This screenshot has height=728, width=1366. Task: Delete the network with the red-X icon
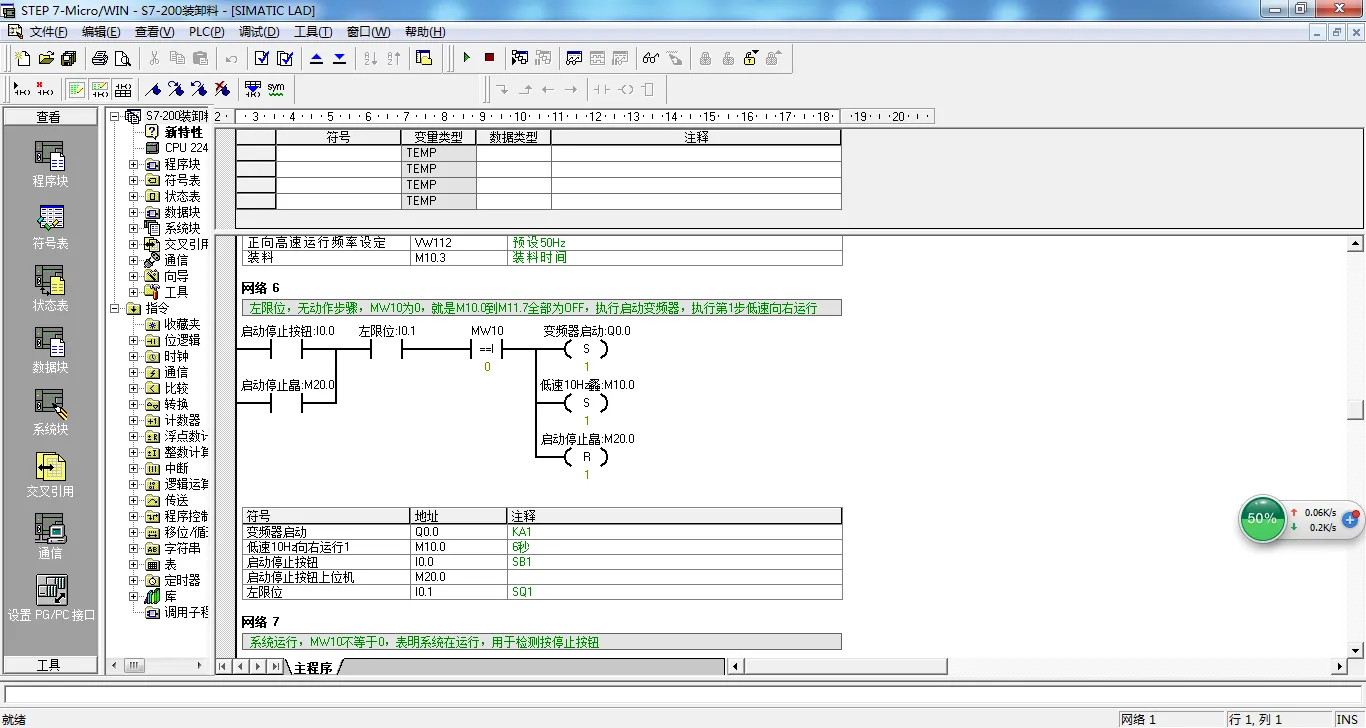[44, 89]
